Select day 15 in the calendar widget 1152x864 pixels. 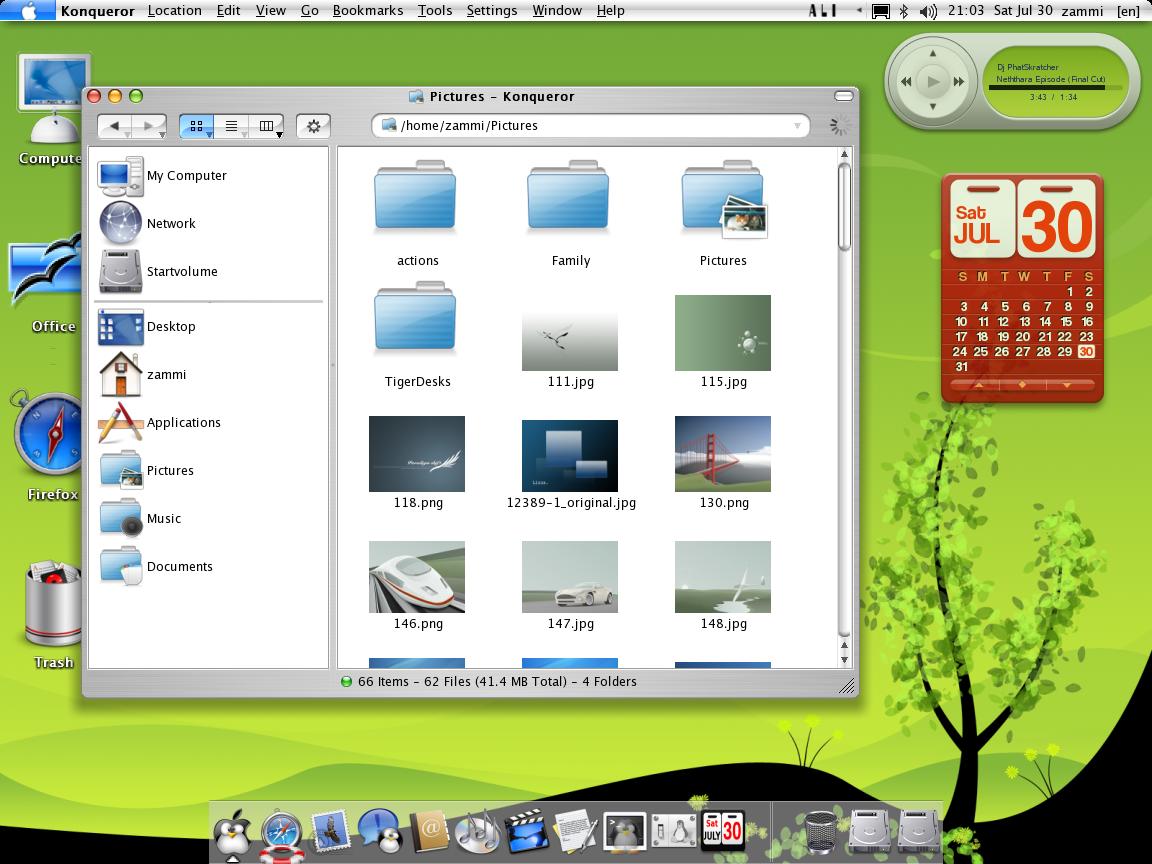1066,322
